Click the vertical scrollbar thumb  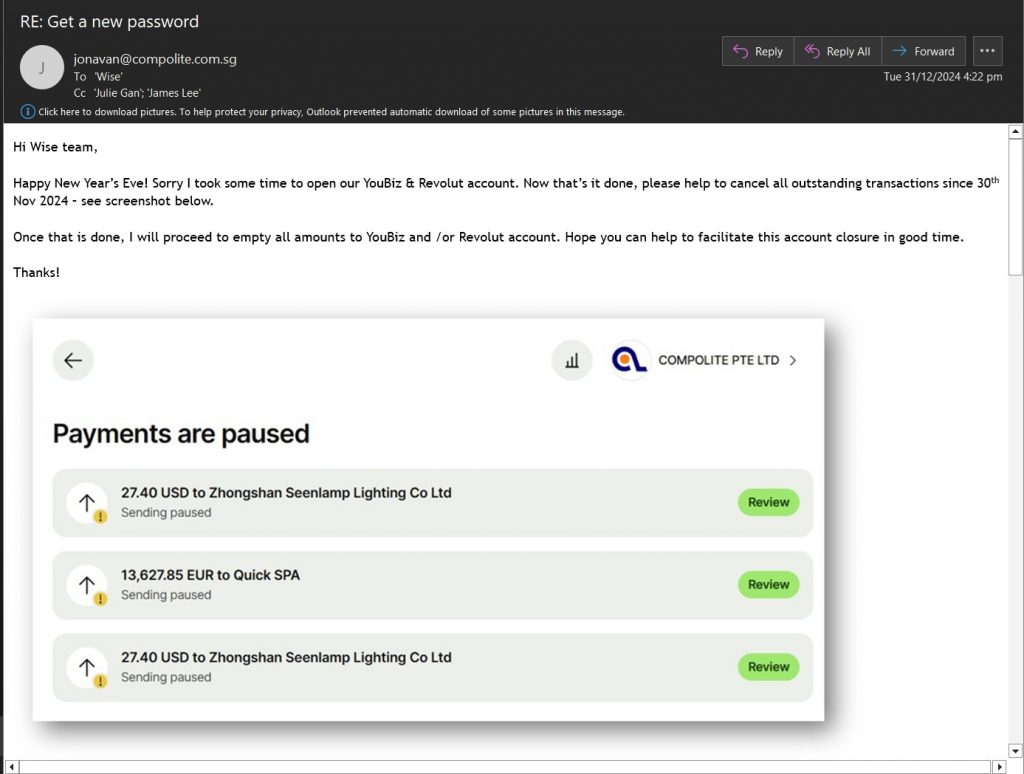1015,207
